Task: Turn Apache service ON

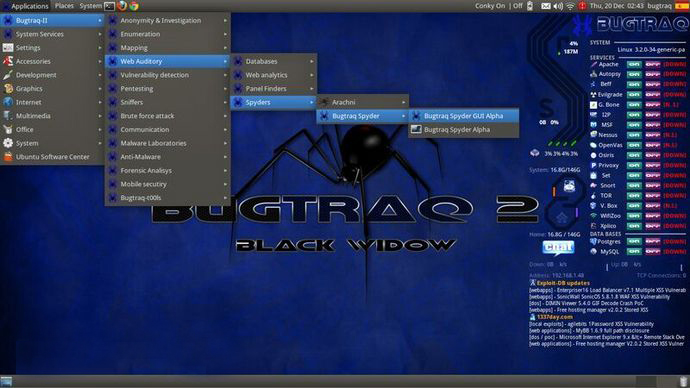Action: 634,64
